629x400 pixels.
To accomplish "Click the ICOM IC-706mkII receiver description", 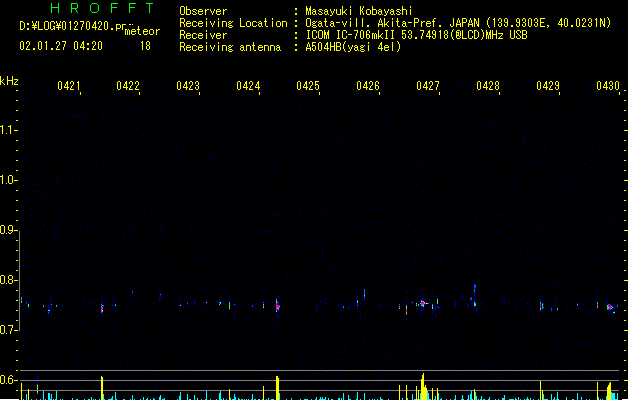I will [416, 35].
